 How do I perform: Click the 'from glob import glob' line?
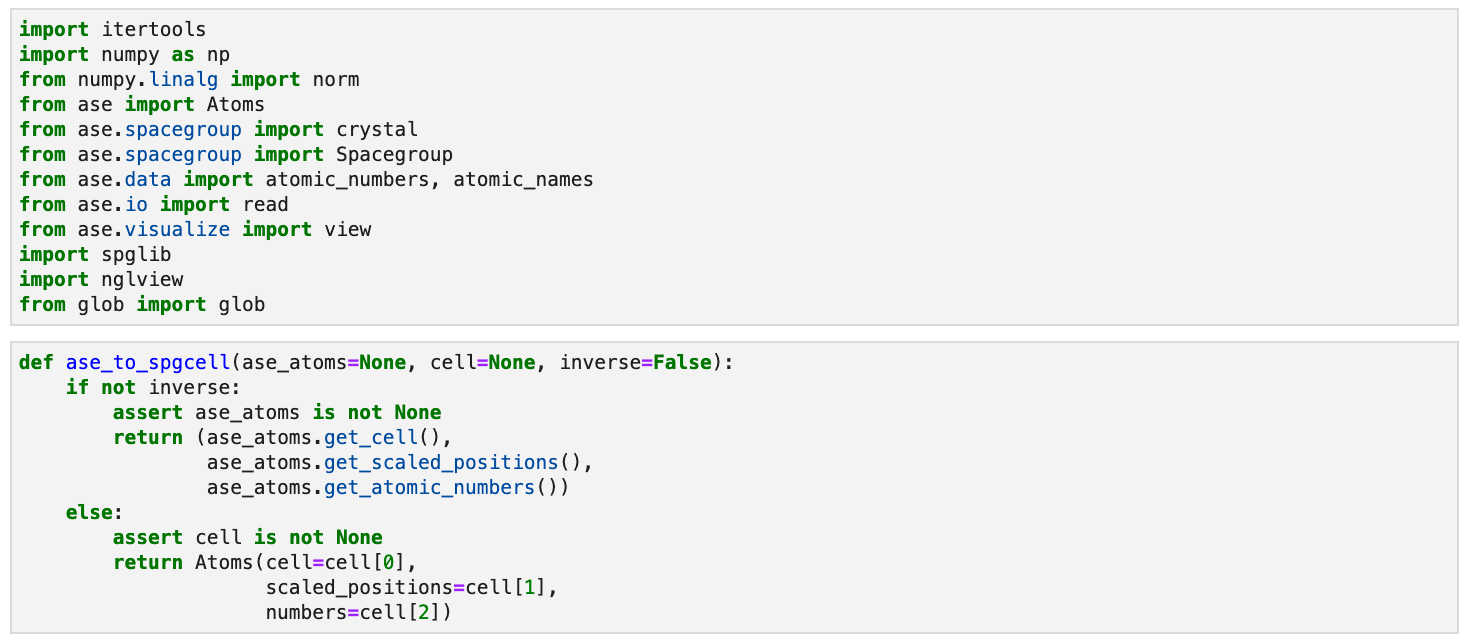click(142, 305)
